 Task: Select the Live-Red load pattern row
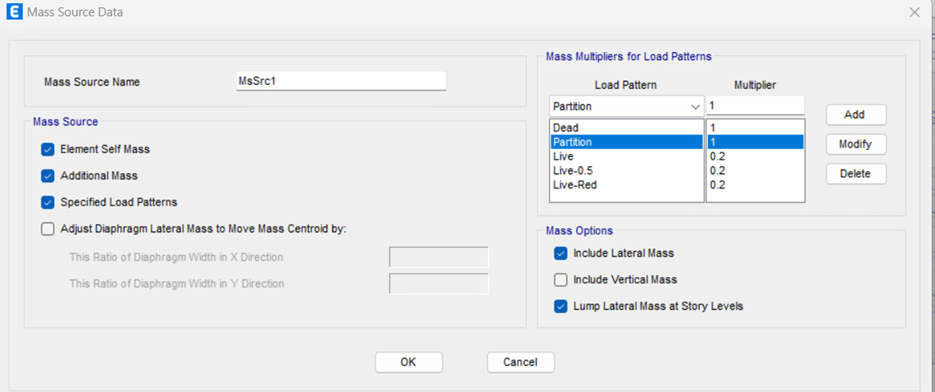[626, 185]
